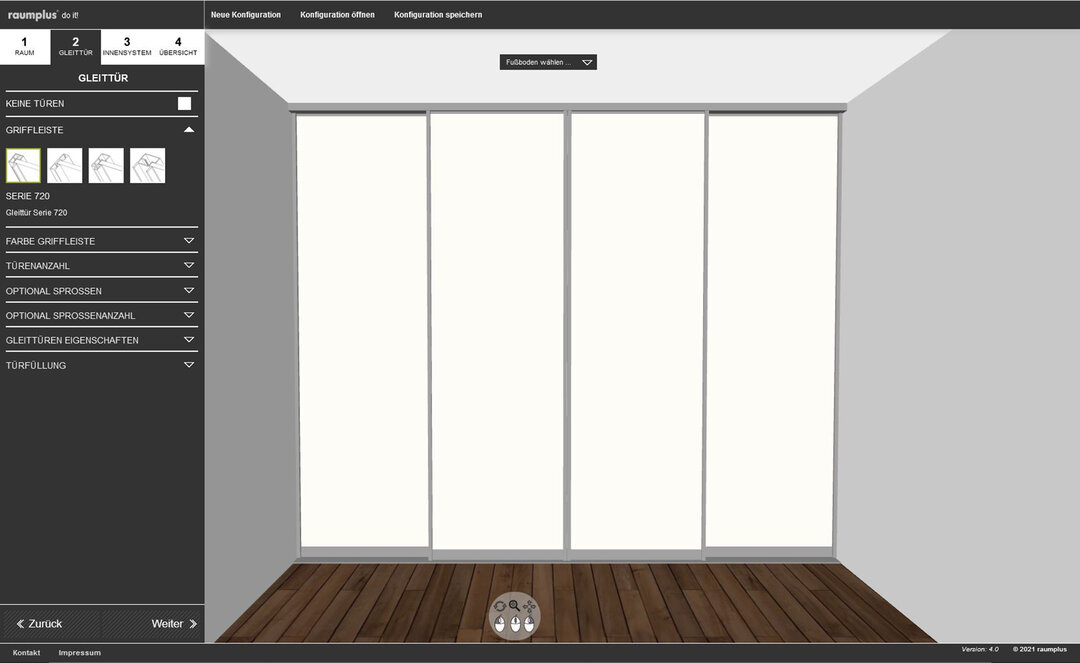
Task: Expand the Farbe Griffleiste section
Action: point(102,241)
